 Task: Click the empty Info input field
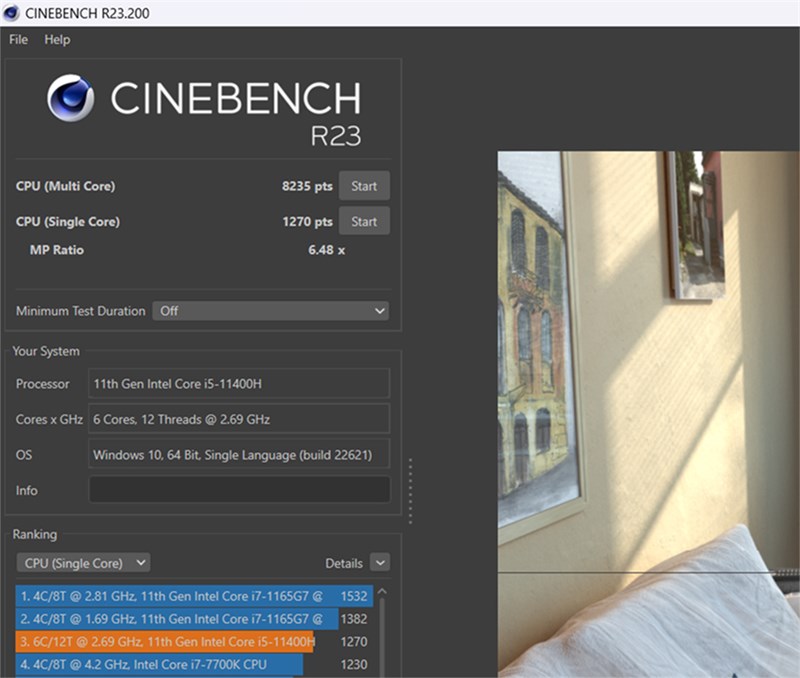pos(239,490)
